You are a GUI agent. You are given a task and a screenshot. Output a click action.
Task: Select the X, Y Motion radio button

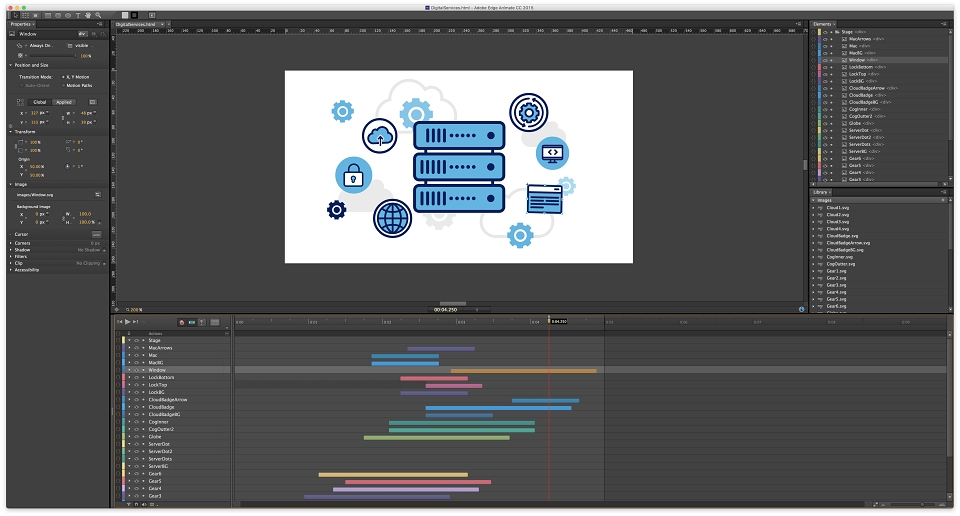(63, 77)
